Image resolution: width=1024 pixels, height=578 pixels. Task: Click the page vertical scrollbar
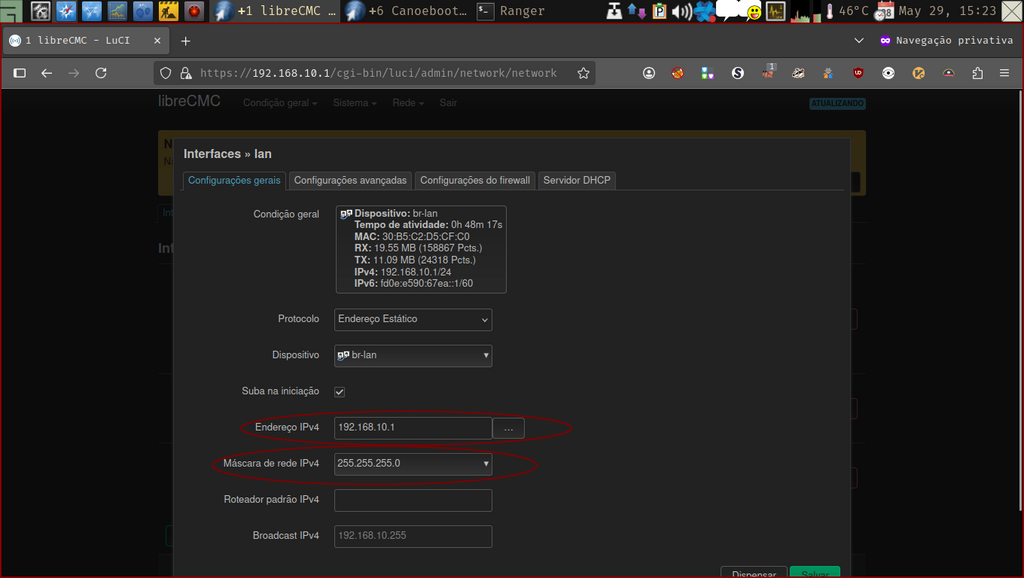(1020, 300)
